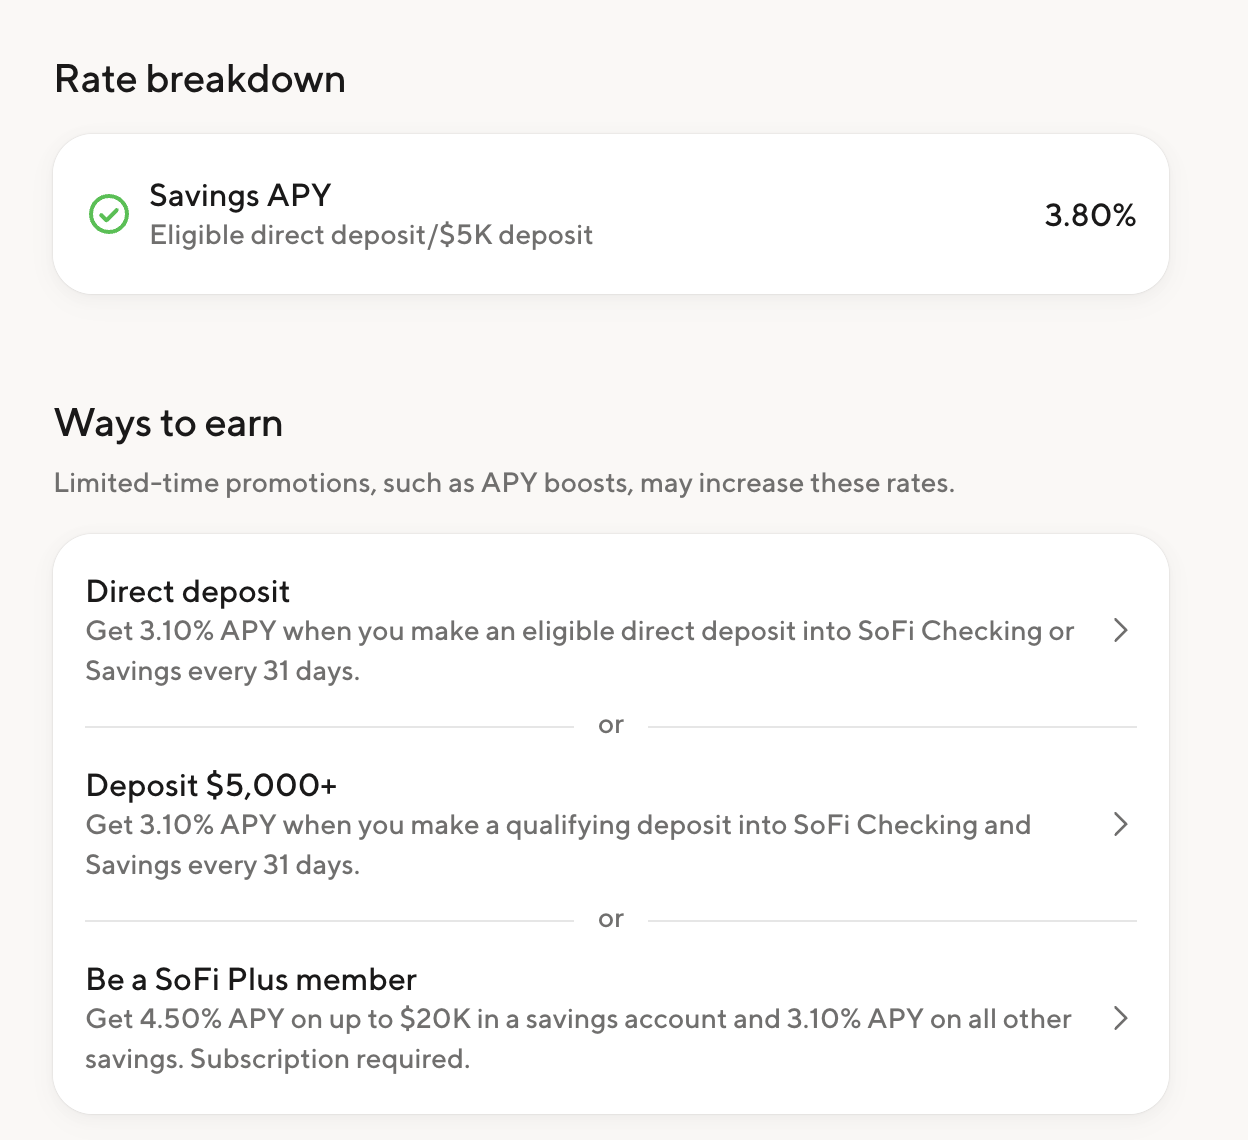Click the Rate breakdown heading
The image size is (1248, 1140).
200,79
